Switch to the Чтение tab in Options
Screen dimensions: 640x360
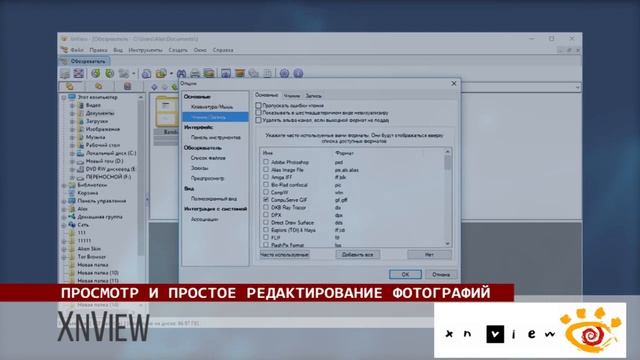(292, 96)
